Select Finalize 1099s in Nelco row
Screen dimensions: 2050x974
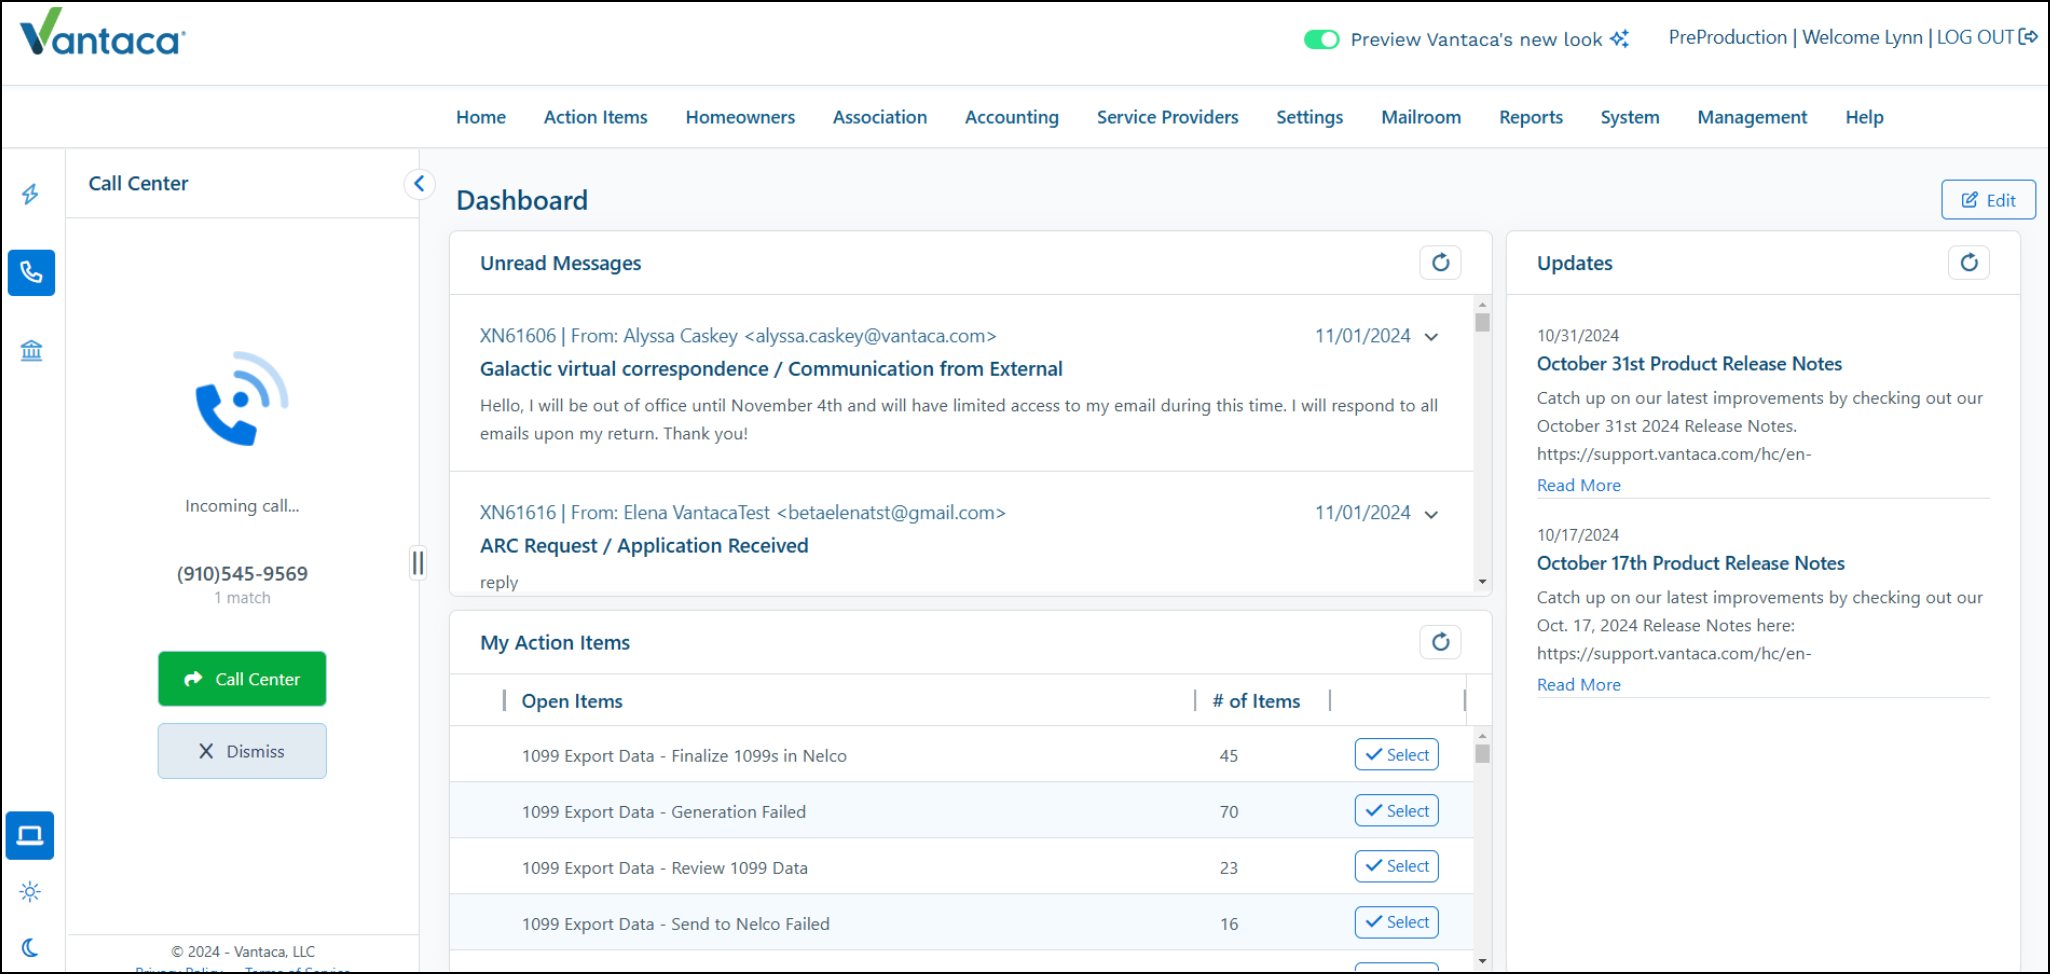pyautogui.click(x=1397, y=755)
